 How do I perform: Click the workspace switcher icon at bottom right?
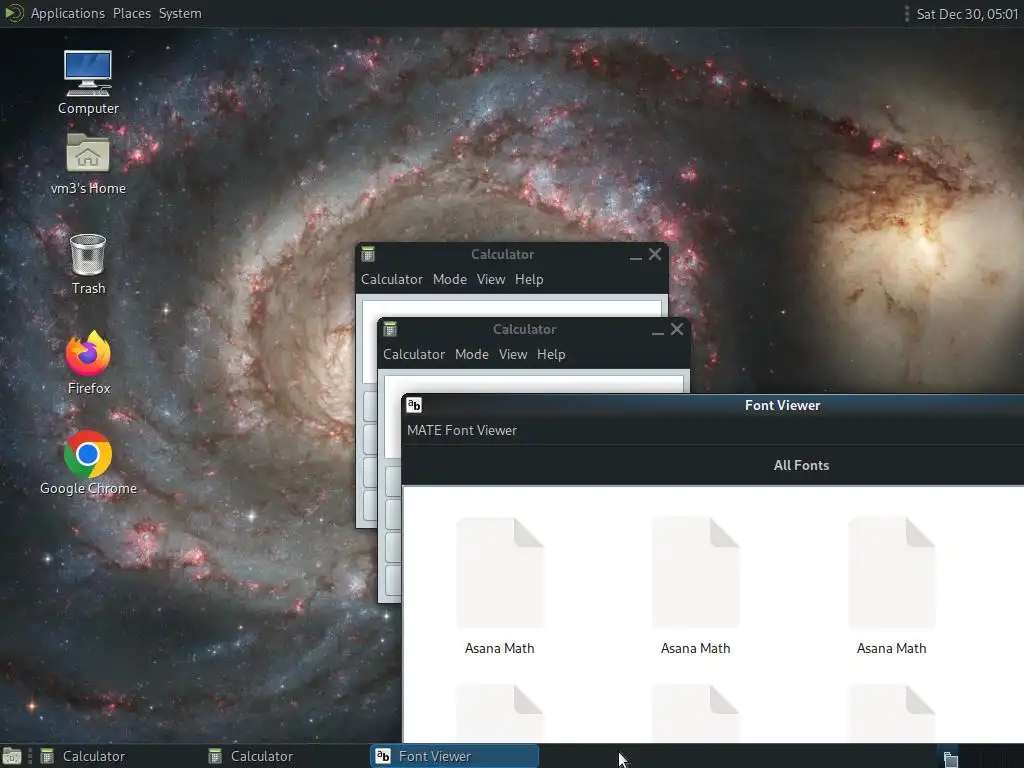951,758
